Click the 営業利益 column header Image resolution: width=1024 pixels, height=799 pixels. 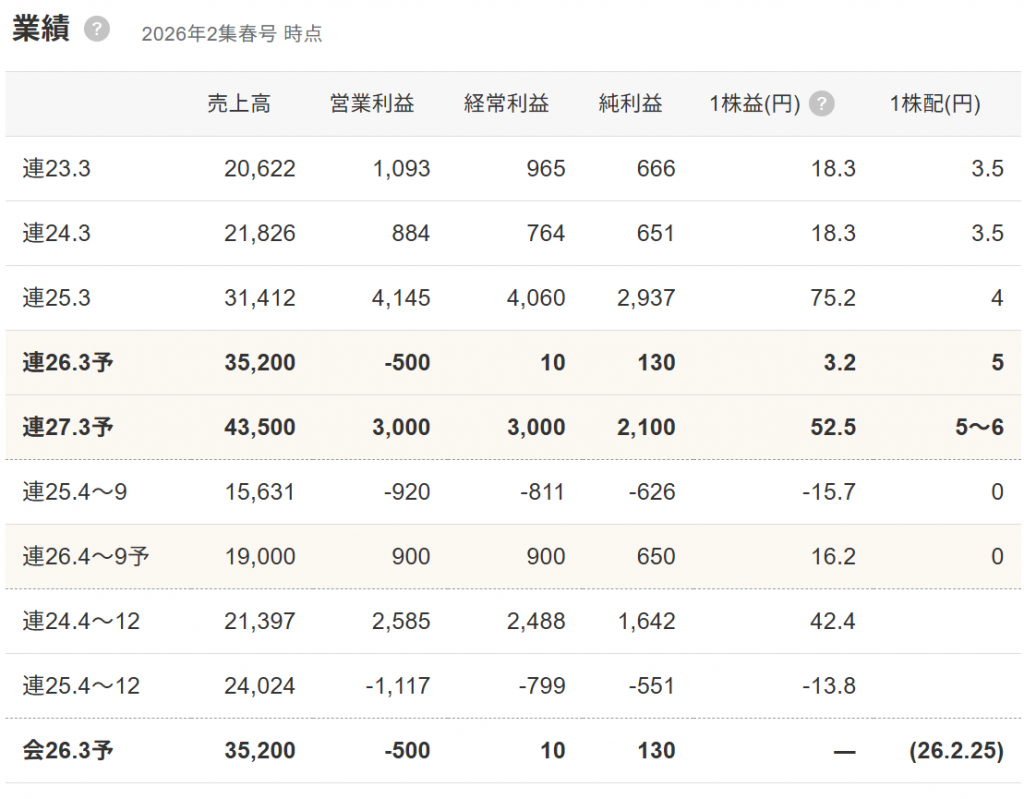[372, 104]
